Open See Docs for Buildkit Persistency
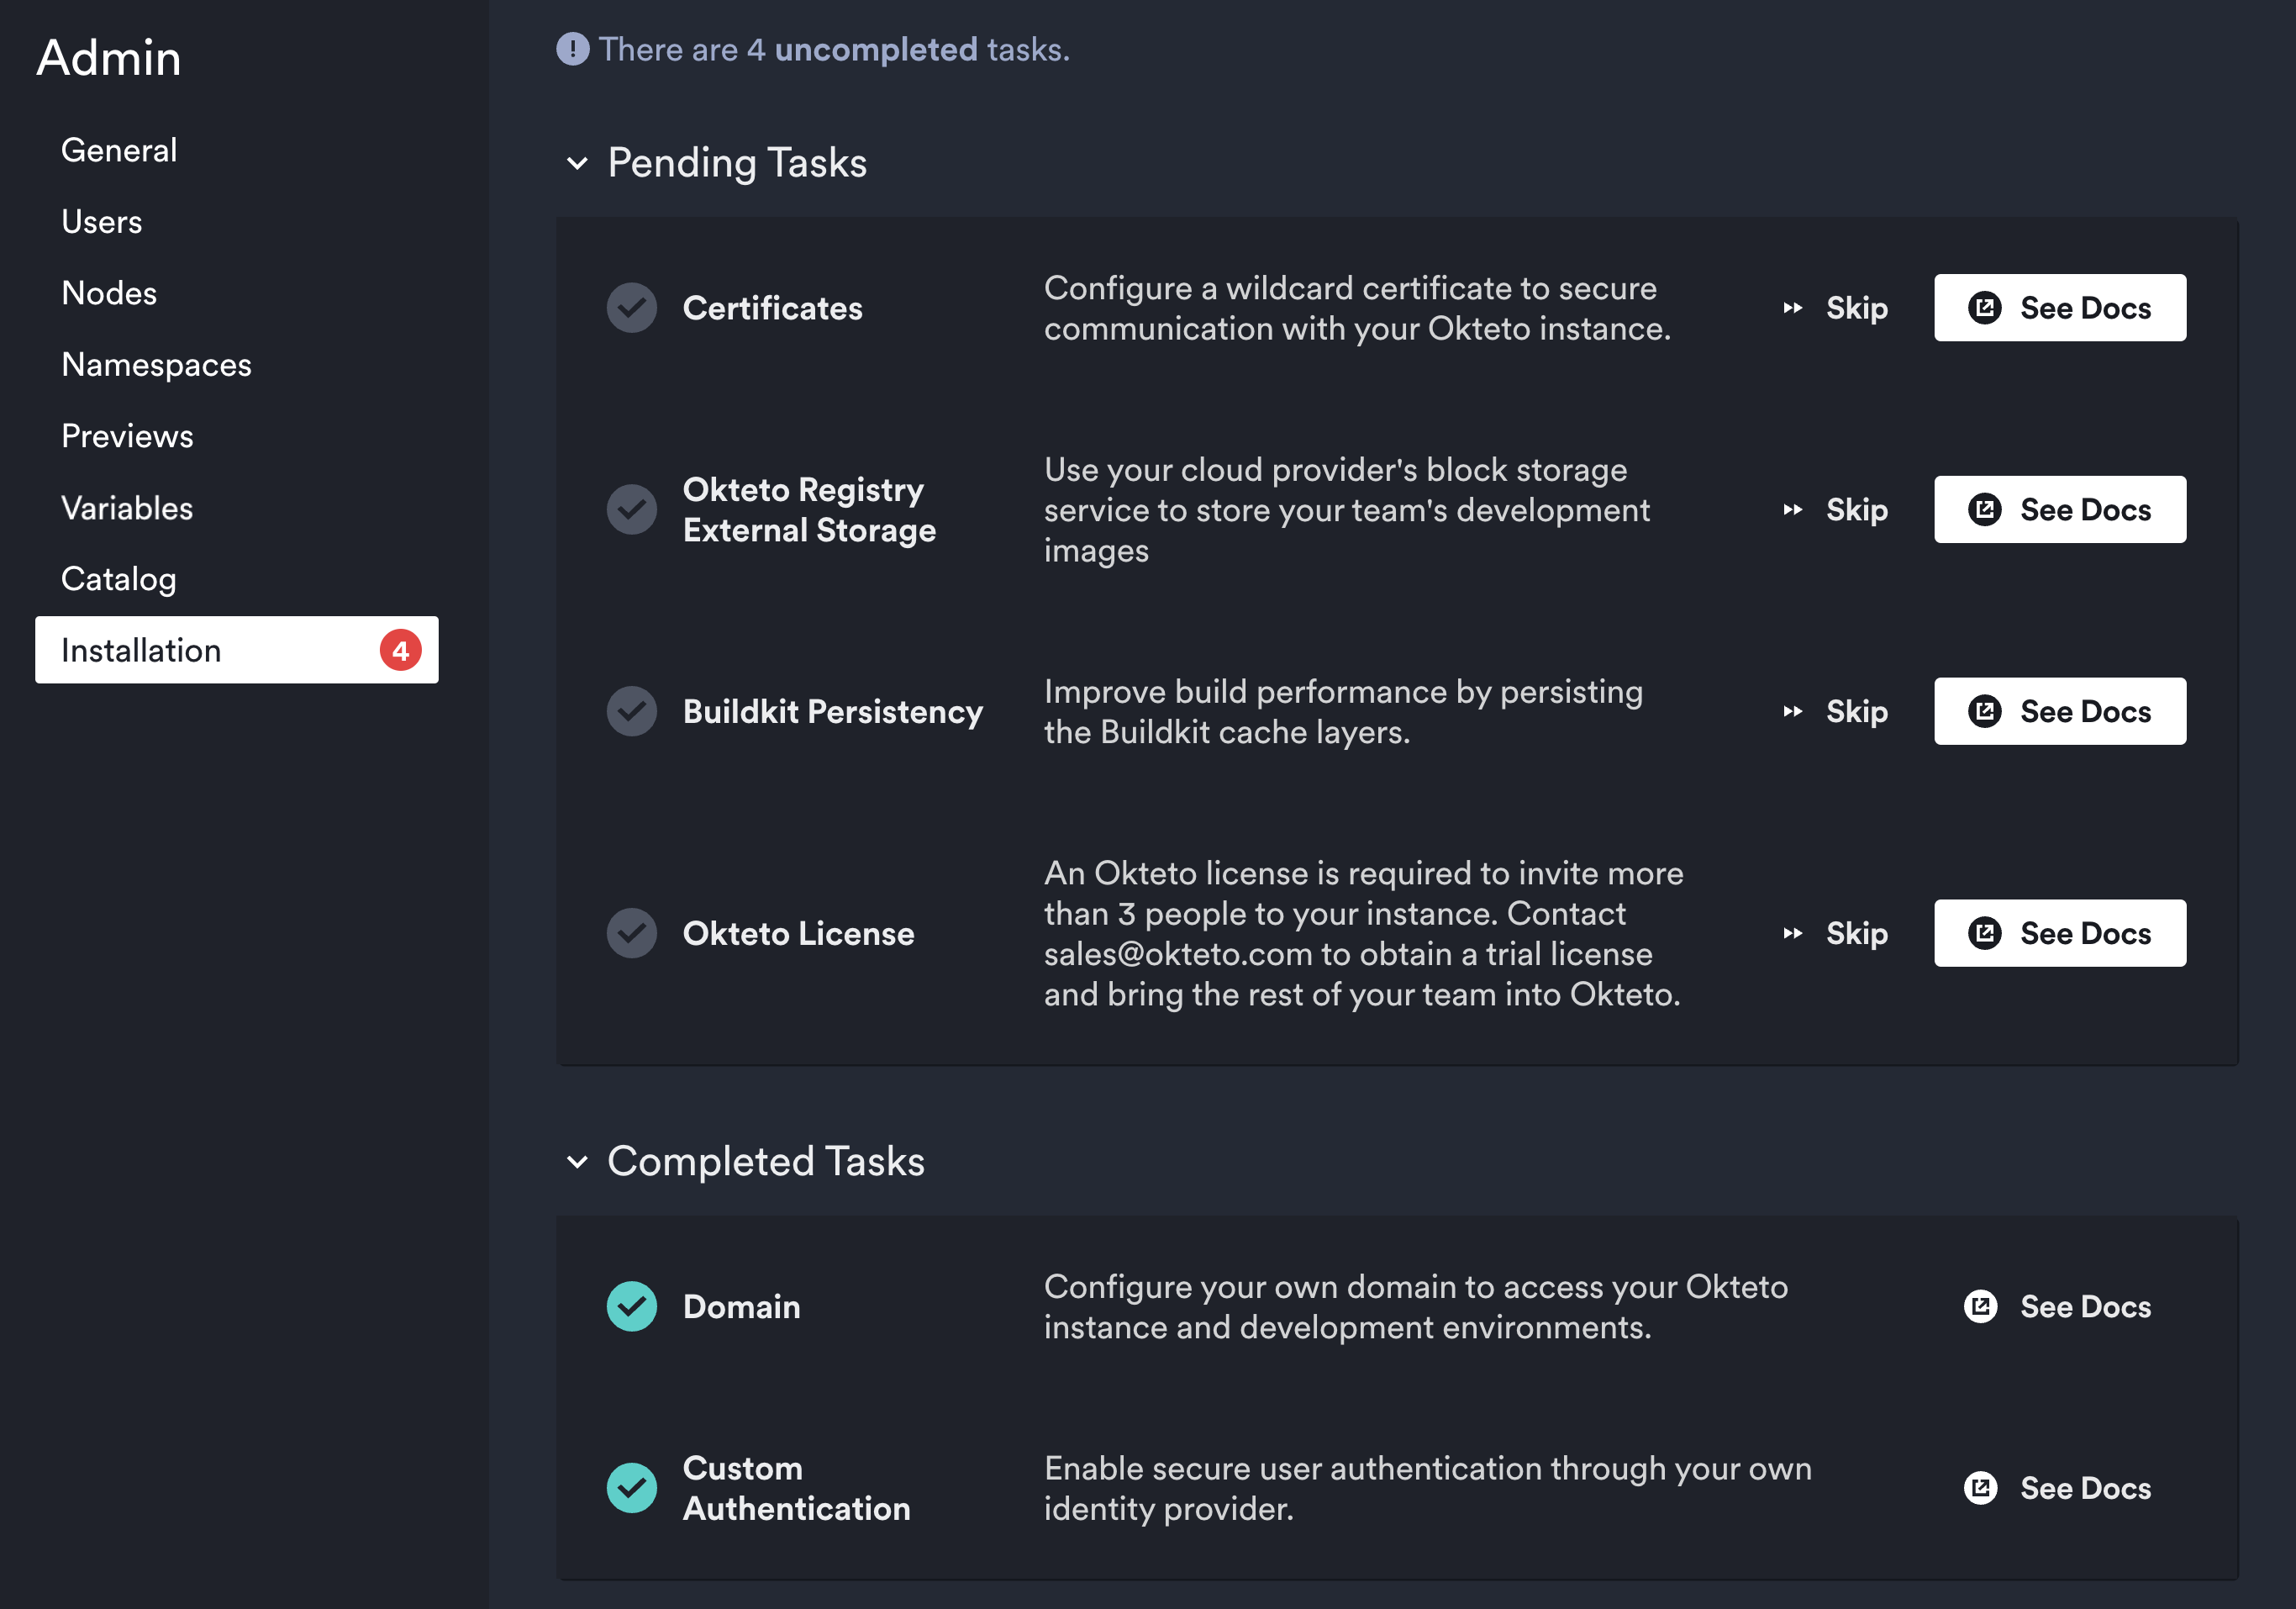The image size is (2296, 1609). coord(2060,711)
